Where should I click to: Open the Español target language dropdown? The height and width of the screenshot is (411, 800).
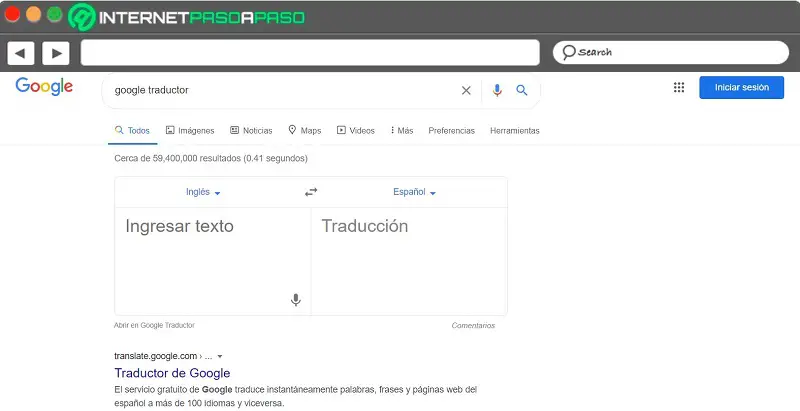(x=414, y=192)
